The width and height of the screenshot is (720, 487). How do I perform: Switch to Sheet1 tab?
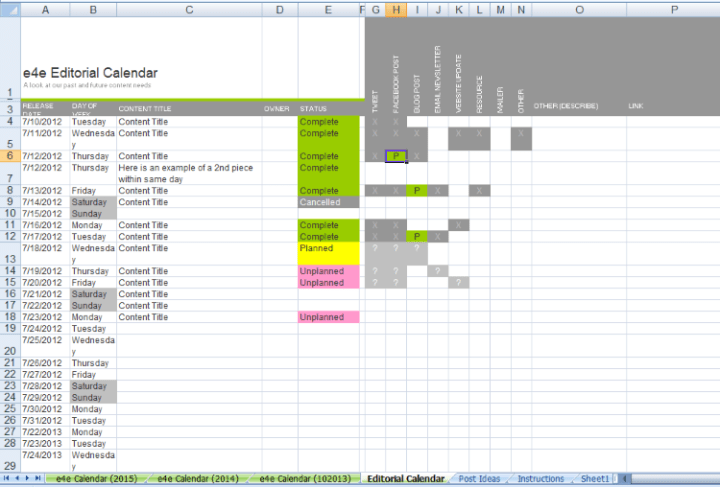click(594, 479)
